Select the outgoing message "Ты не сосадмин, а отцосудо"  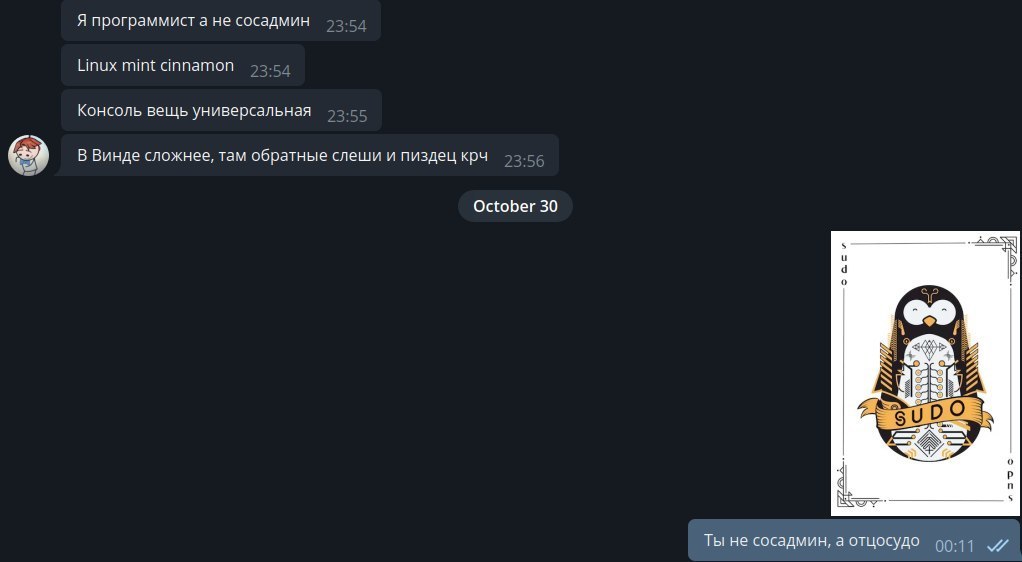pos(854,540)
